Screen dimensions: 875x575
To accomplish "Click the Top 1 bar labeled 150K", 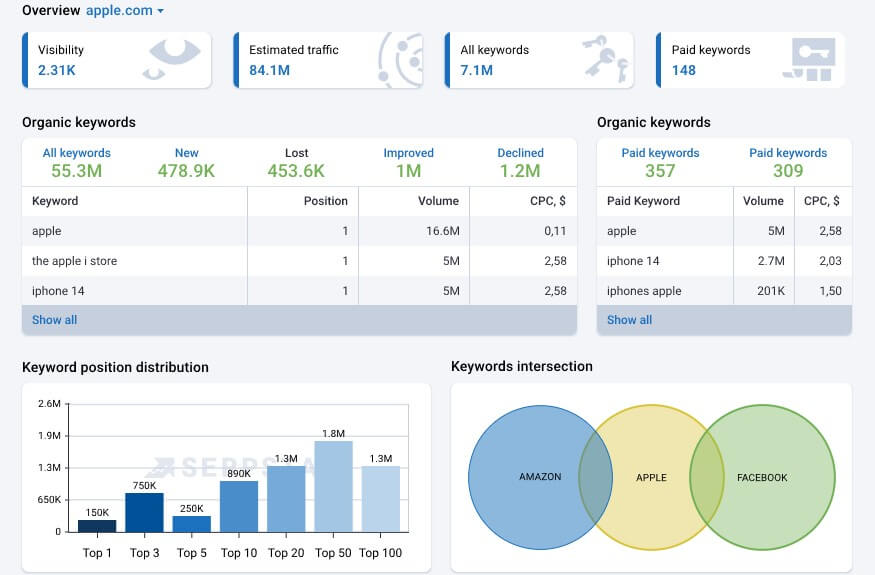I will pos(97,526).
